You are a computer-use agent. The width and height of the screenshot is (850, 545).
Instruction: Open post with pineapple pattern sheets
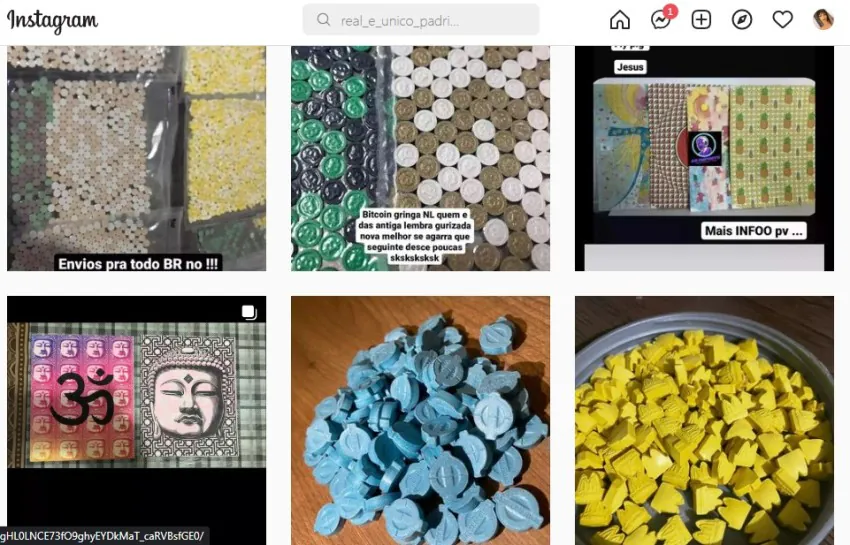704,158
